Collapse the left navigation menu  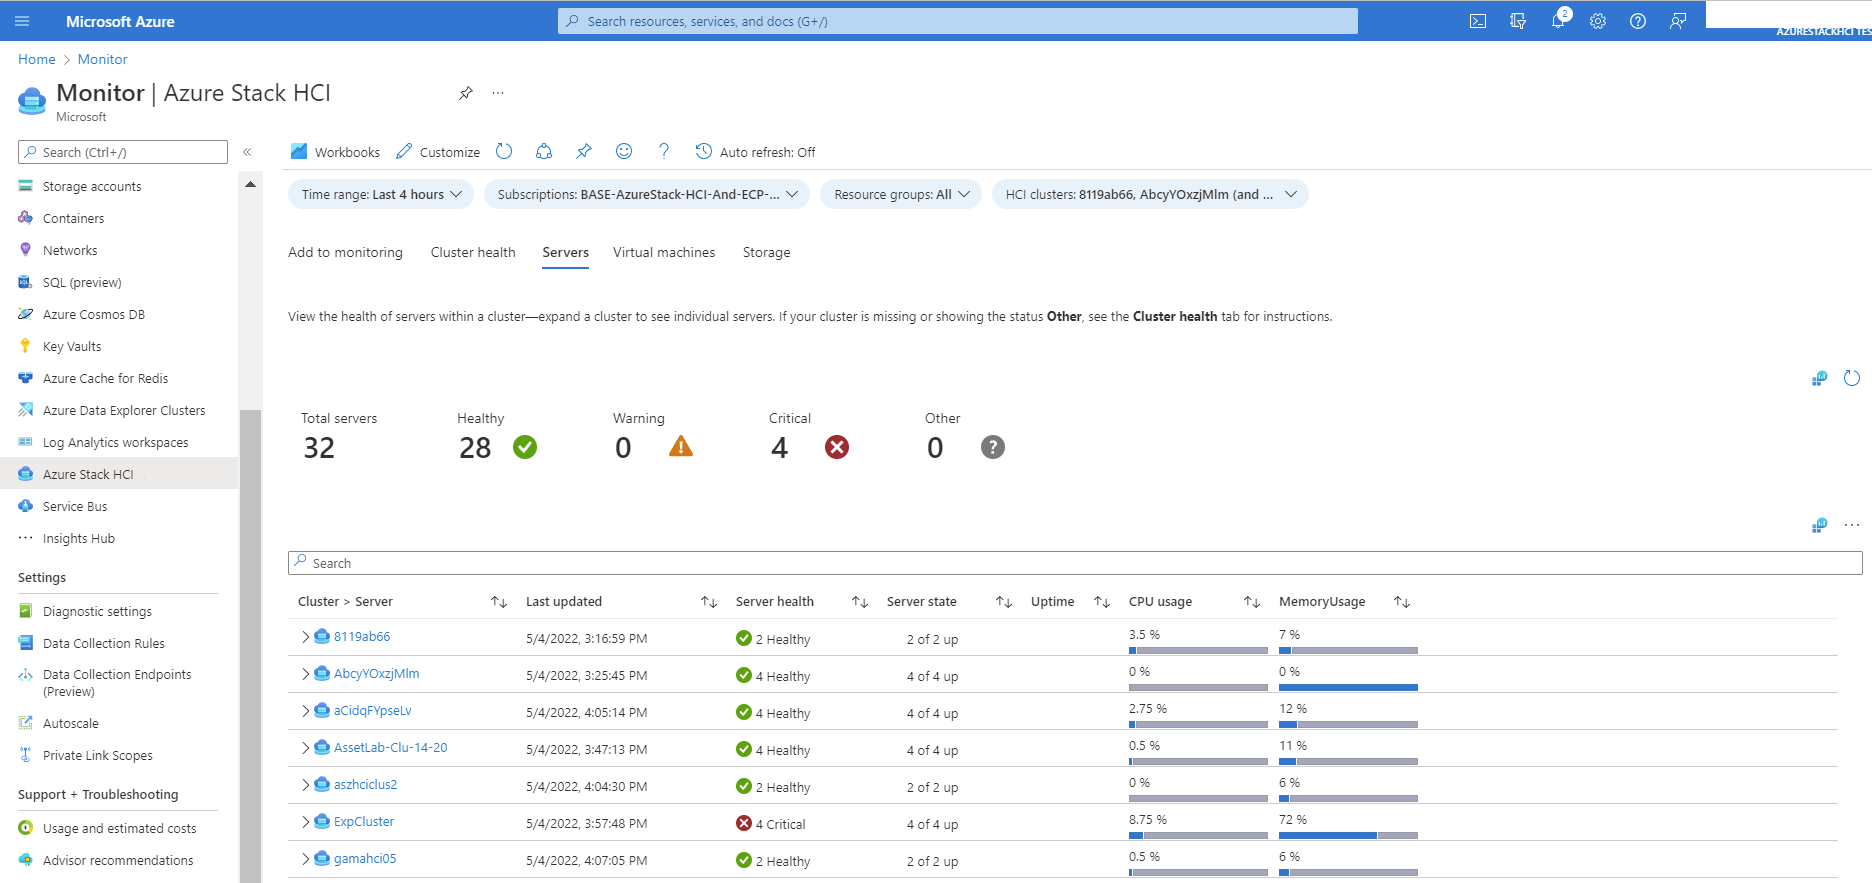click(247, 152)
